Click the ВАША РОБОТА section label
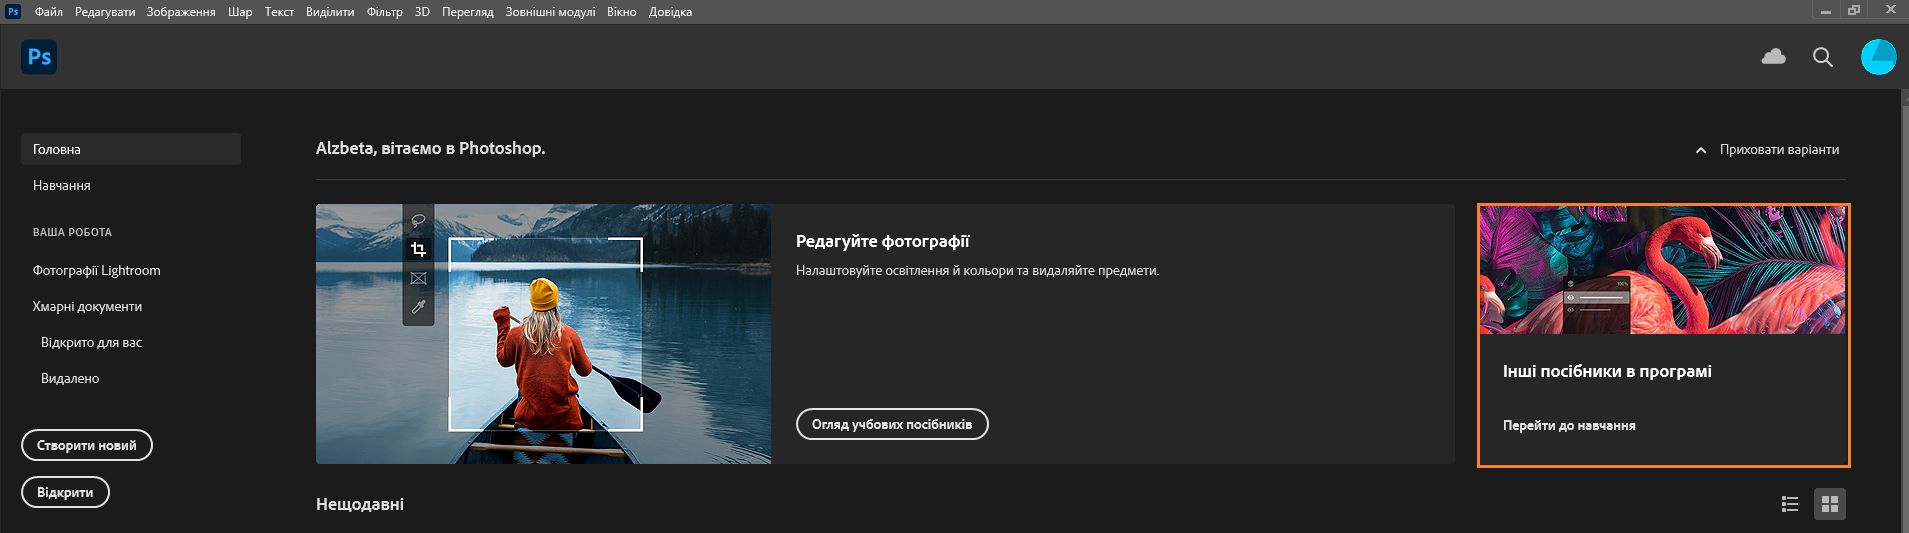 tap(72, 232)
